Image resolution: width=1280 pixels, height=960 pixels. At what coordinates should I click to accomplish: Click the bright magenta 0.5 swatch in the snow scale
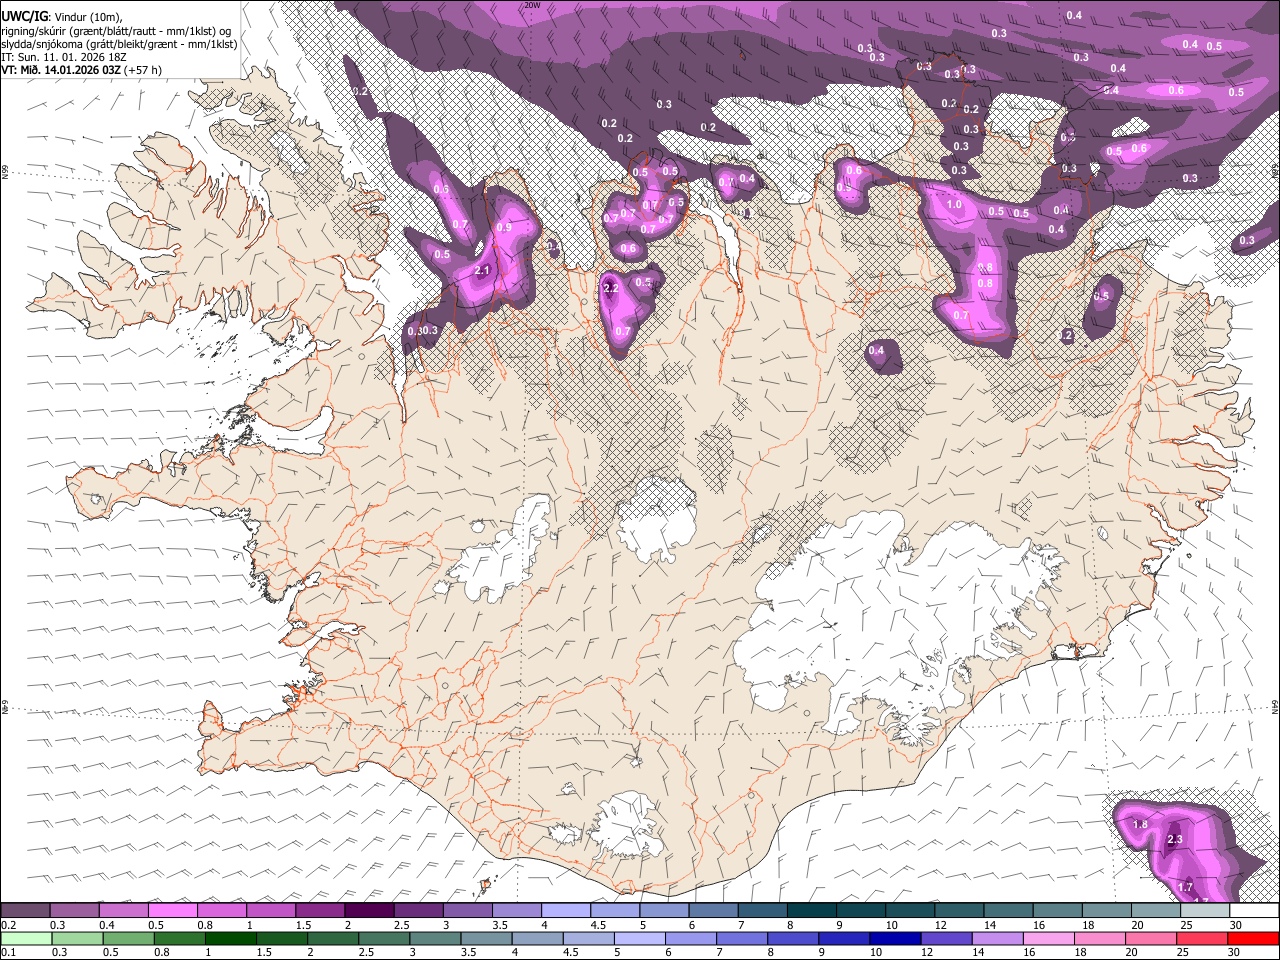[172, 911]
